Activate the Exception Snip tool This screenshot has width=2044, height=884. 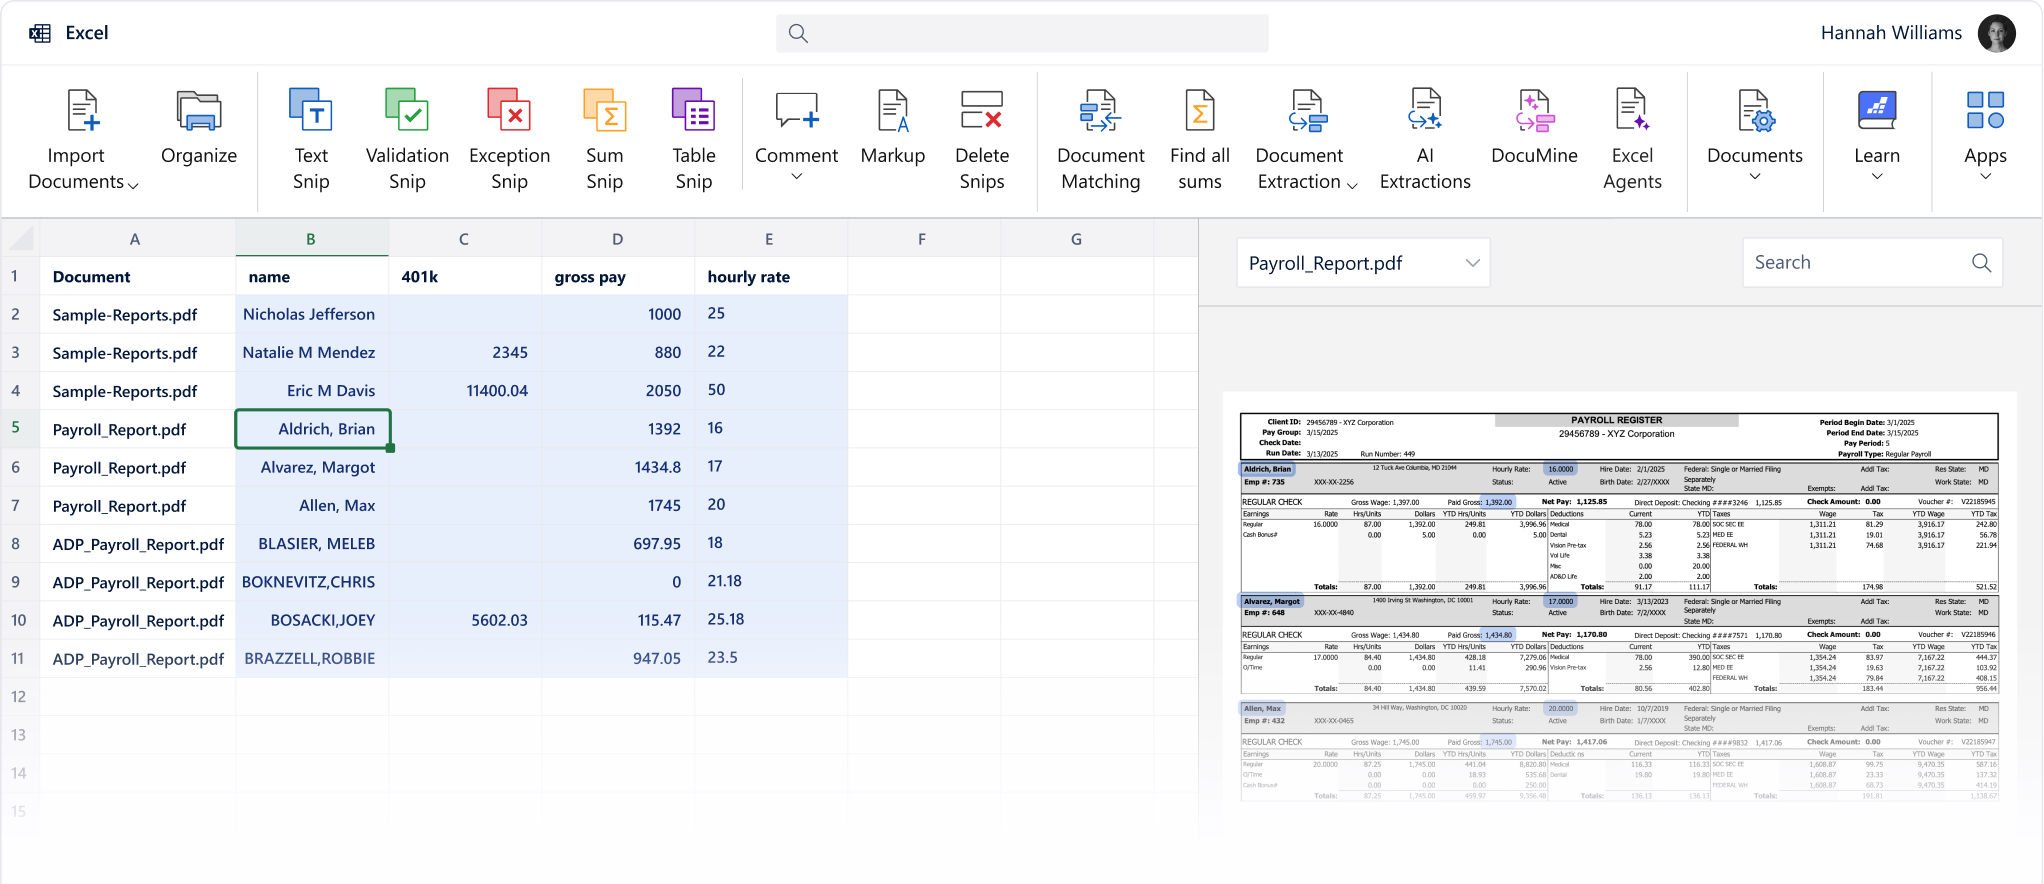[509, 110]
